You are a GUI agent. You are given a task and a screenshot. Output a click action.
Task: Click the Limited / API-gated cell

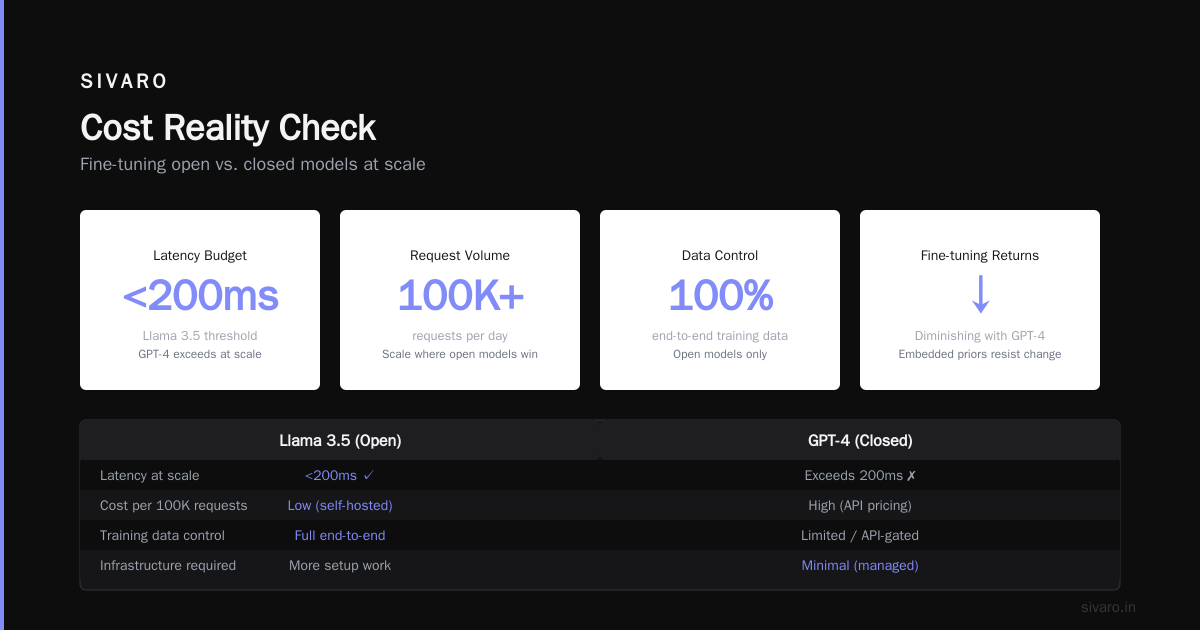pos(860,535)
